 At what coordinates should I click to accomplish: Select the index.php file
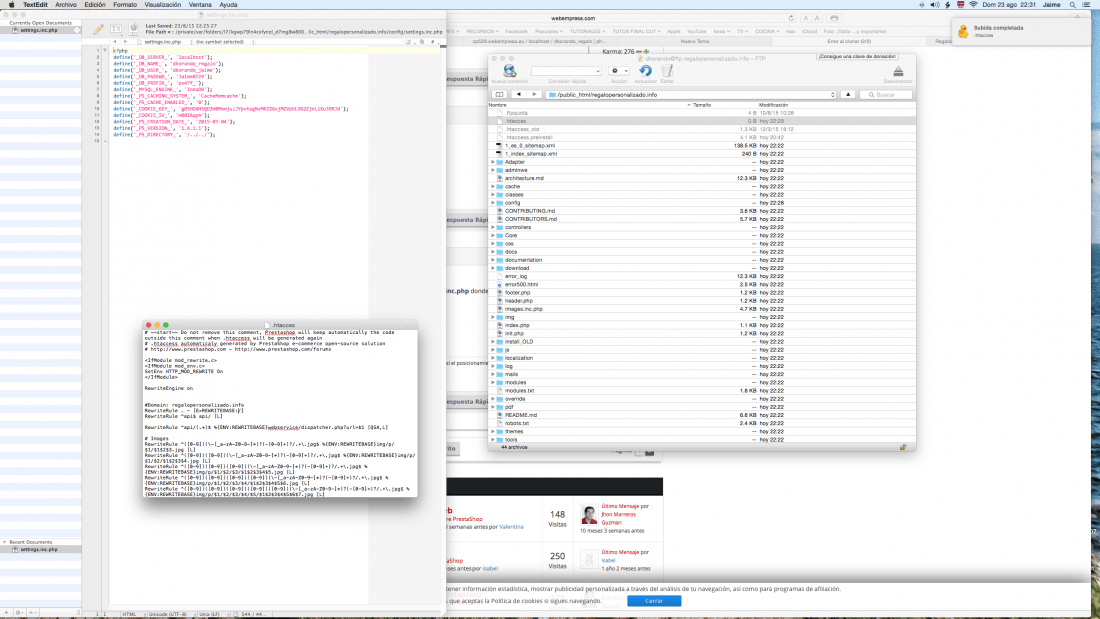tap(517, 325)
